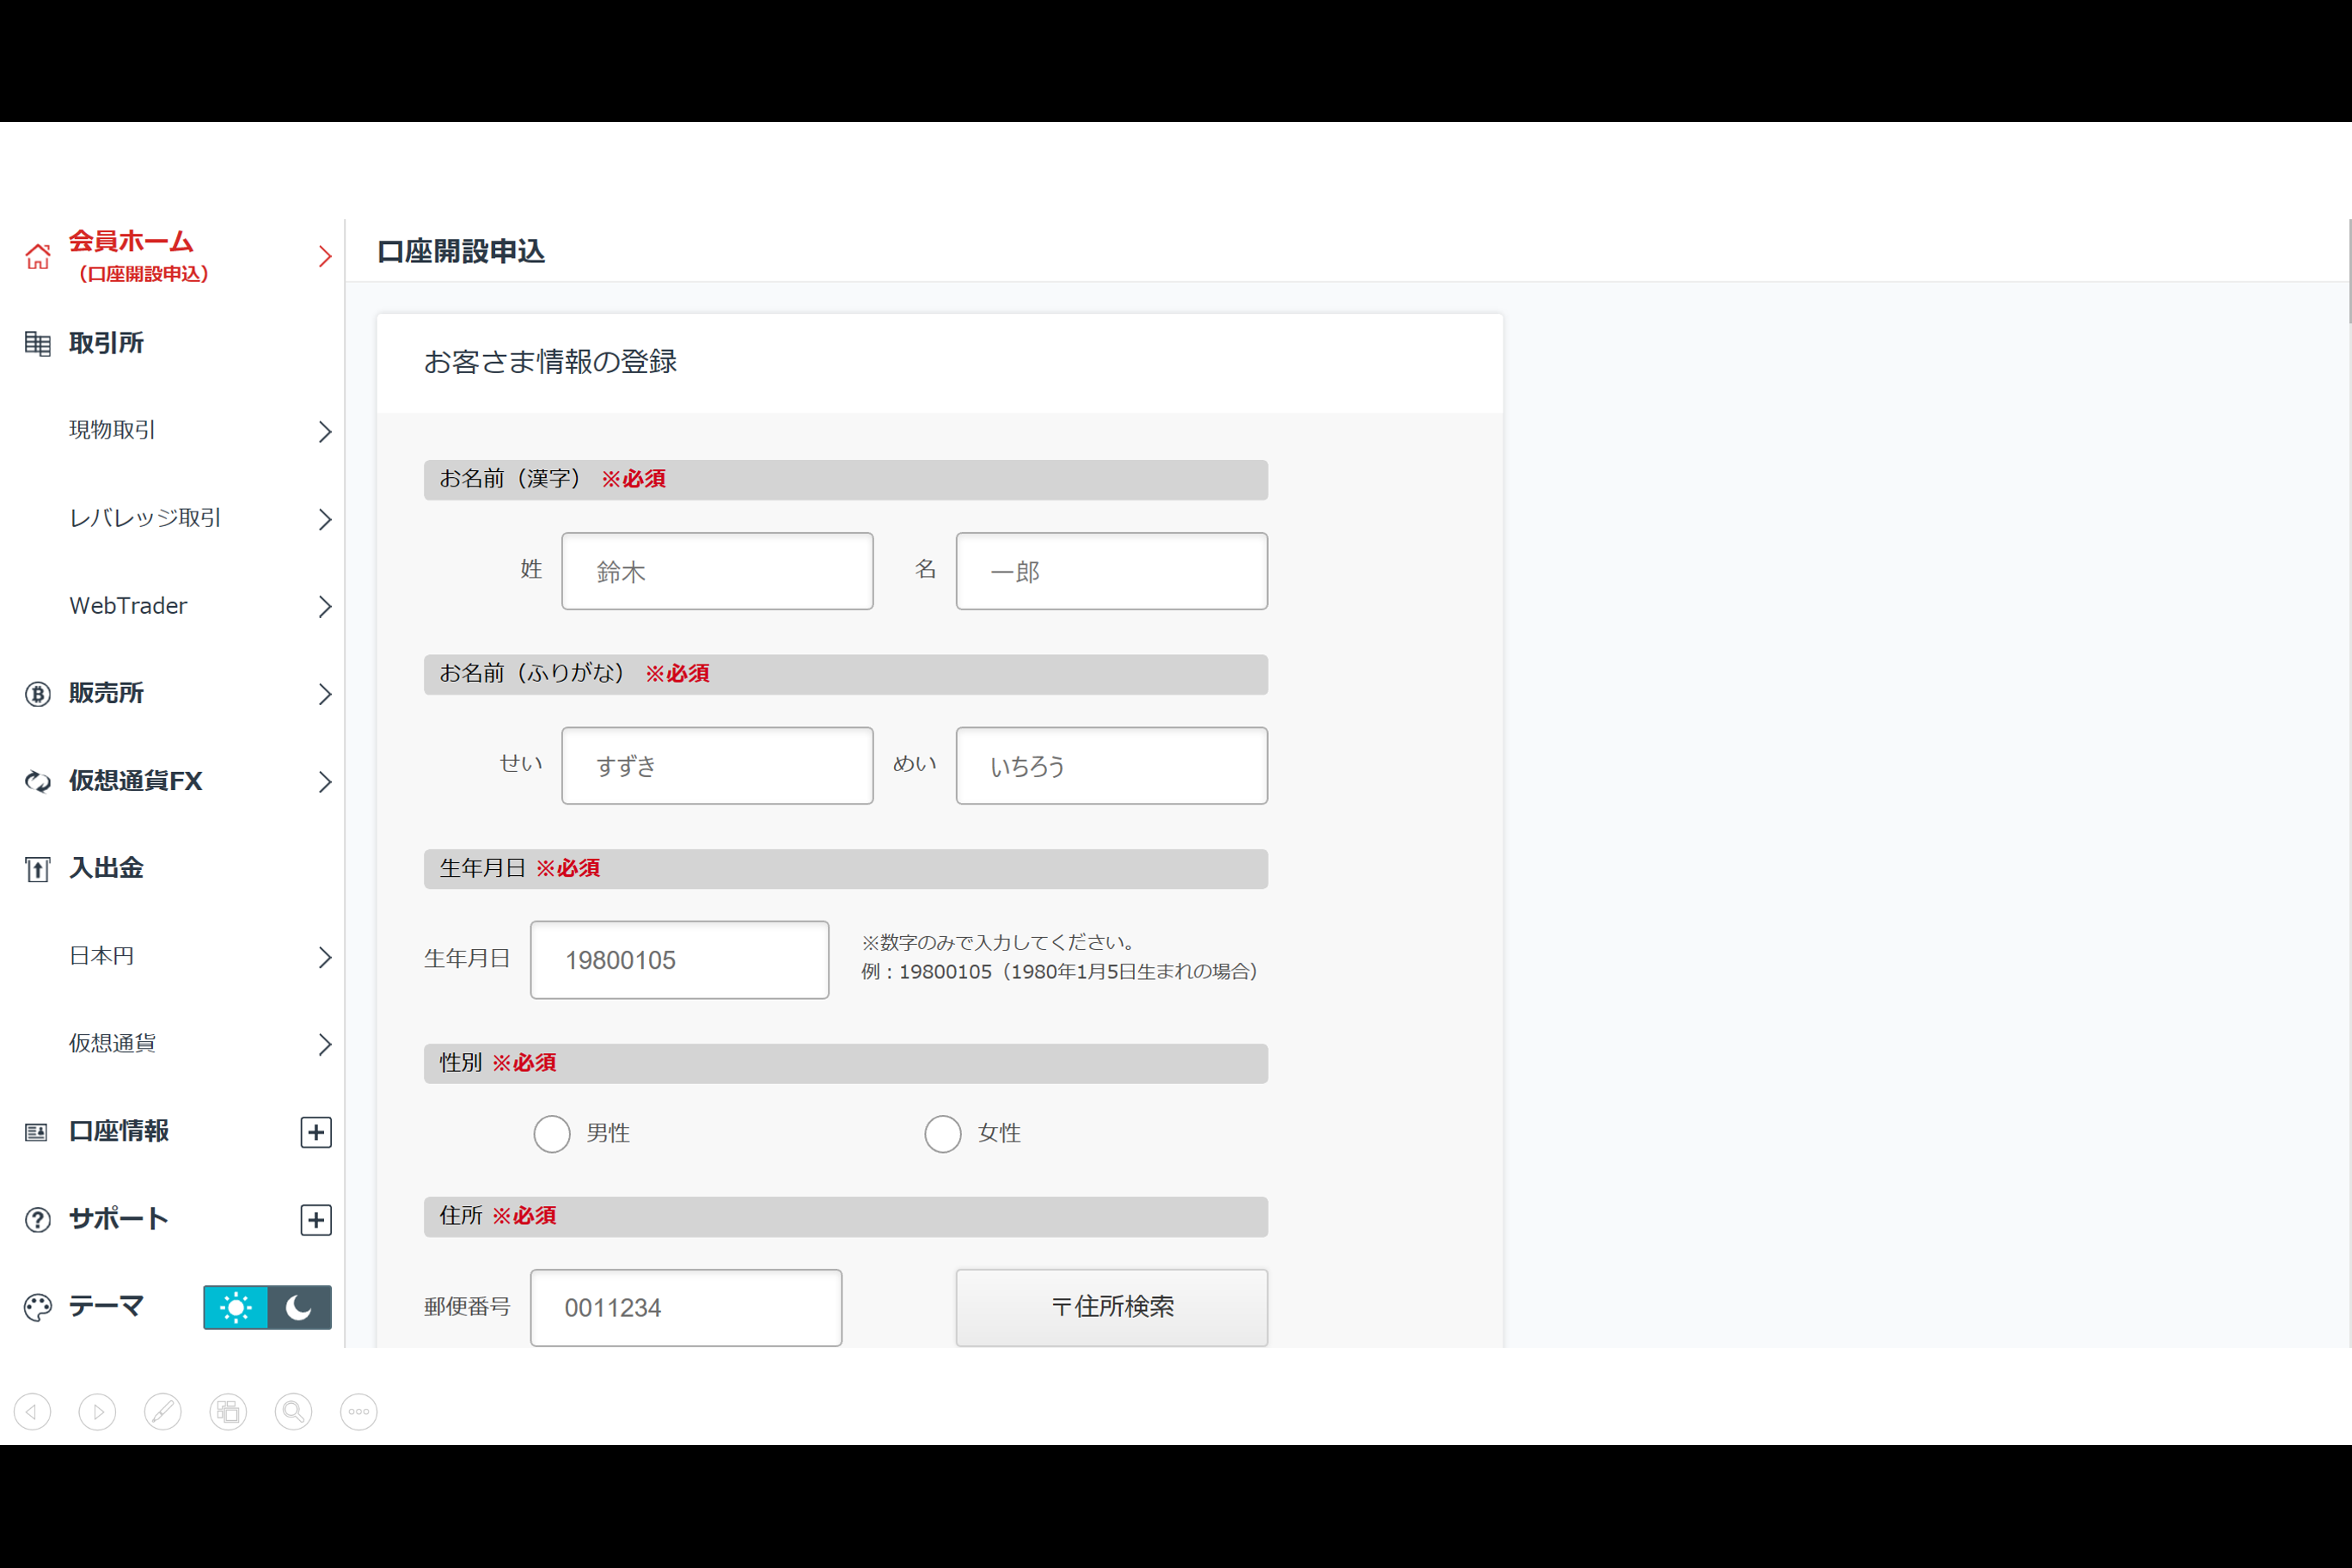
Task: Click the magnifier zoom icon
Action: (x=293, y=1412)
